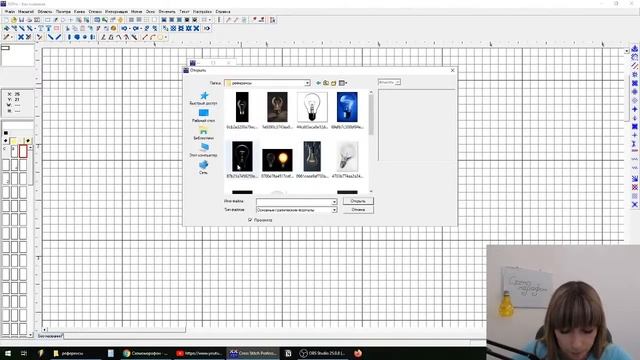
Task: Create a new folder via dialog icon
Action: [333, 83]
